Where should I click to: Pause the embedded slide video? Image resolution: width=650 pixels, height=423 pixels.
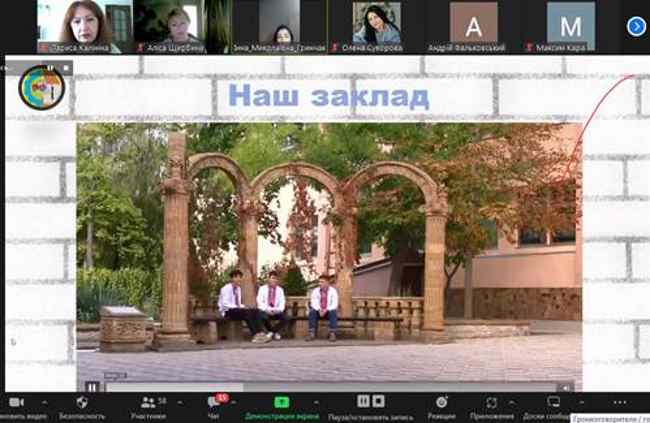92,387
